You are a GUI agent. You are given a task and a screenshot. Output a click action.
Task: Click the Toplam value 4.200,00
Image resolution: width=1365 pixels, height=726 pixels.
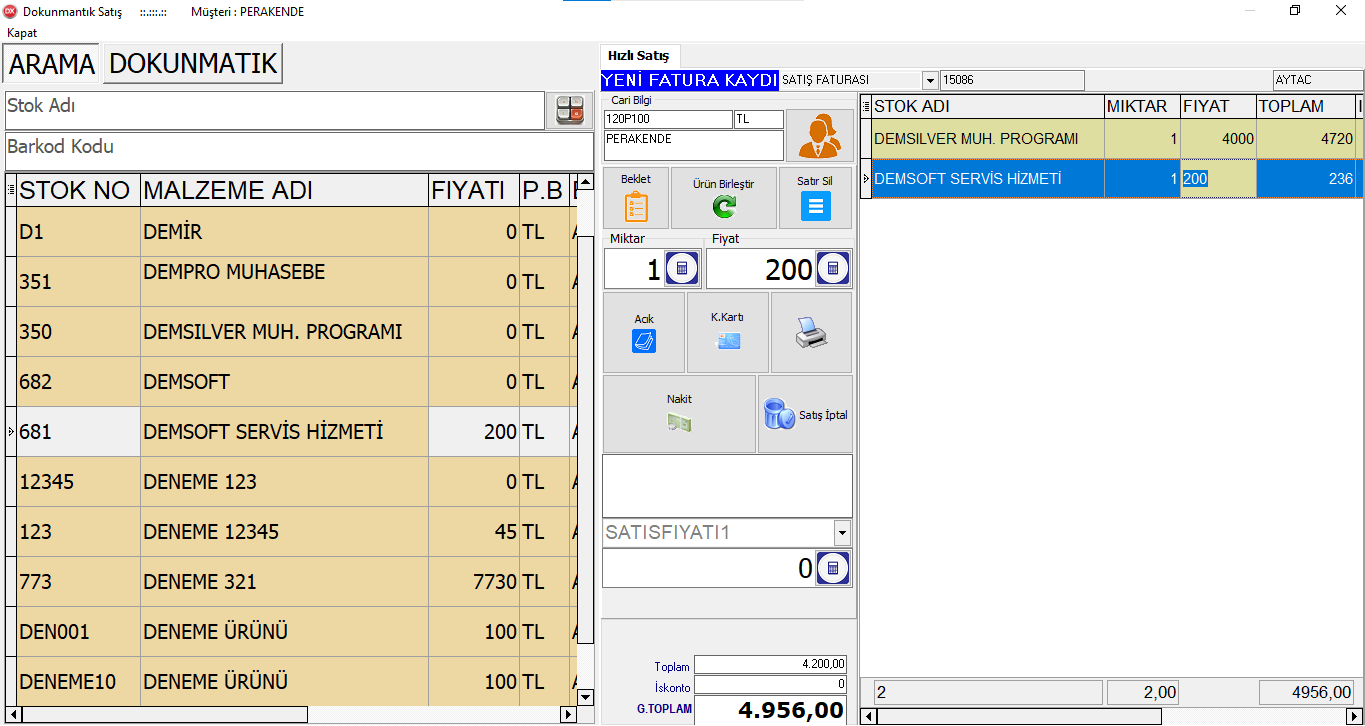(x=770, y=664)
